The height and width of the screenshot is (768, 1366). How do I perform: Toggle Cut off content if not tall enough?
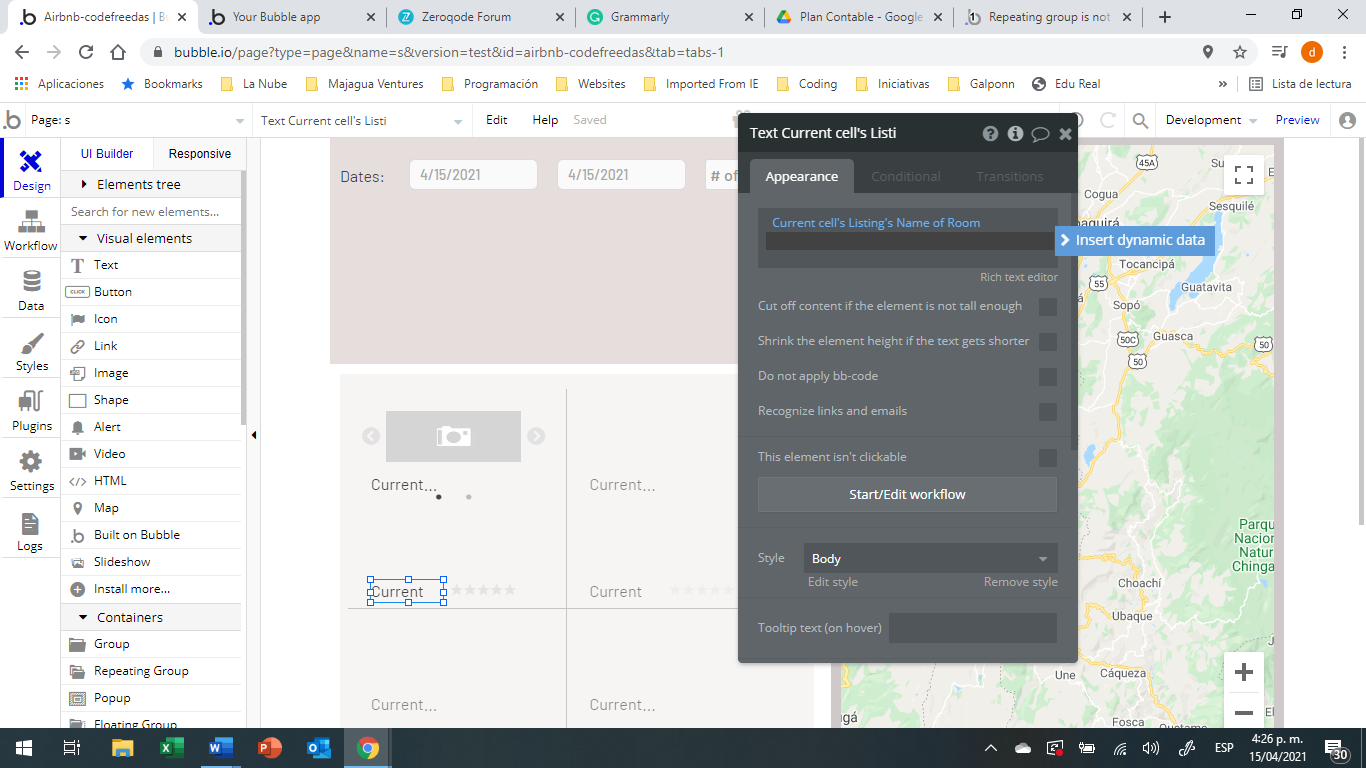(x=1048, y=307)
